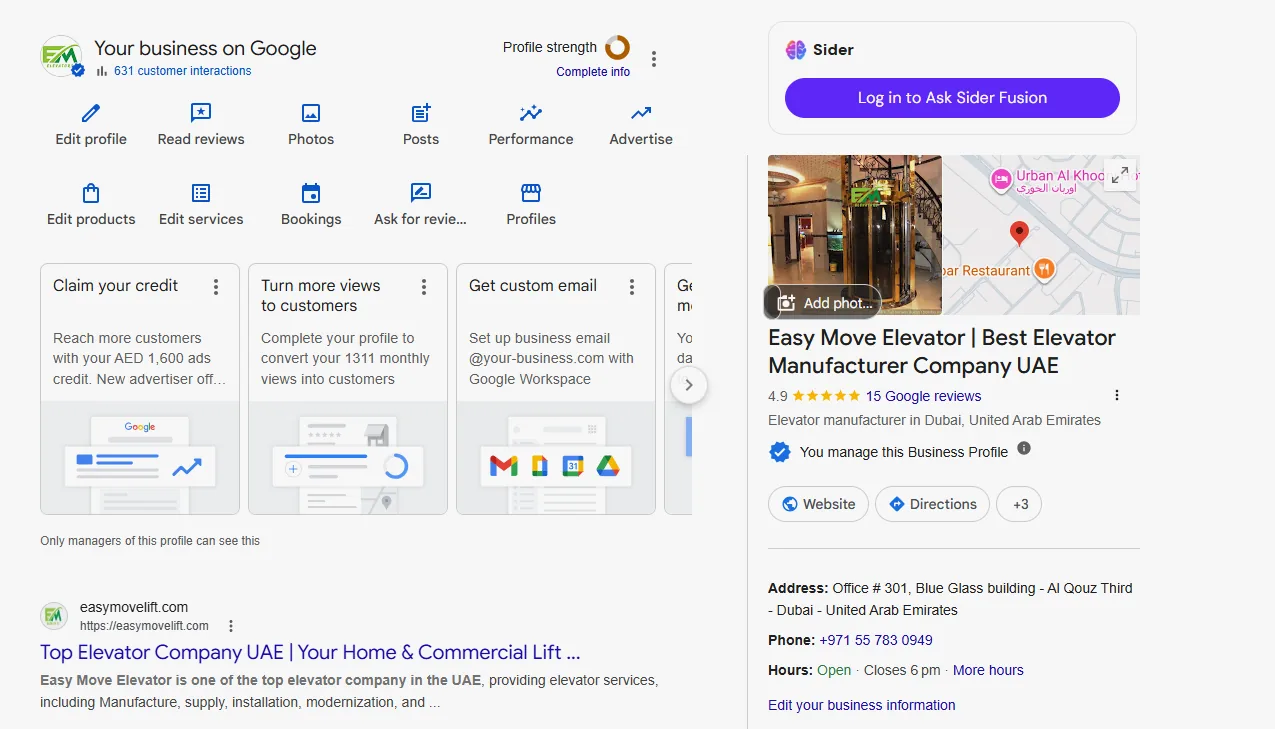Viewport: 1275px width, 729px height.
Task: Open Edit services list icon
Action: pos(201,193)
